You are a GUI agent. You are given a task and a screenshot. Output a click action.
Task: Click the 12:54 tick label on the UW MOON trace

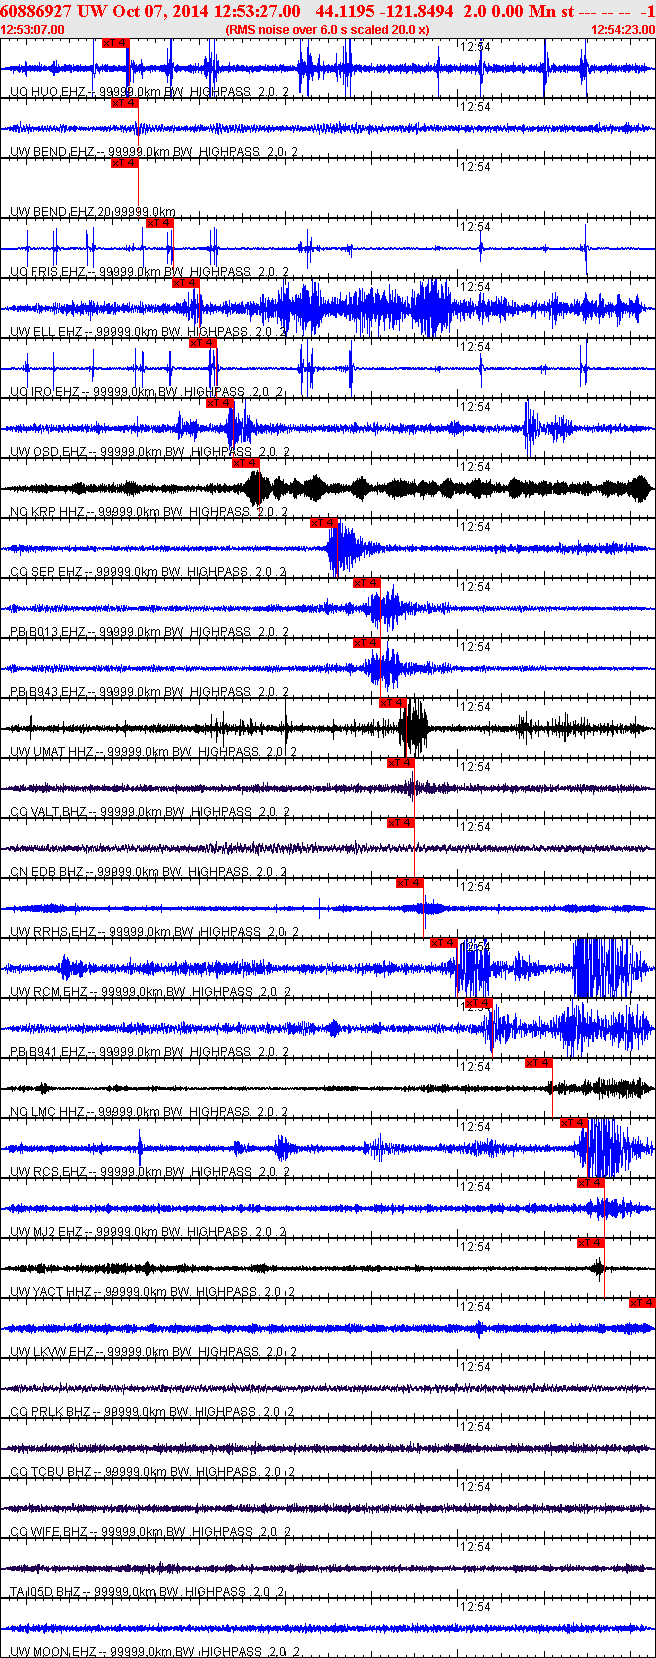pos(475,1607)
